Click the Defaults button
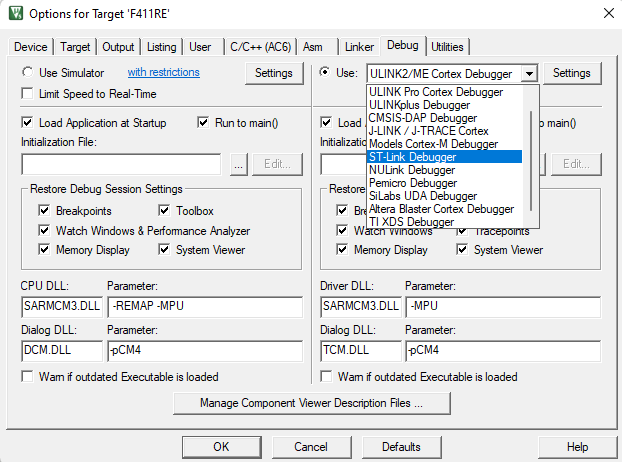This screenshot has width=622, height=462. pyautogui.click(x=400, y=447)
